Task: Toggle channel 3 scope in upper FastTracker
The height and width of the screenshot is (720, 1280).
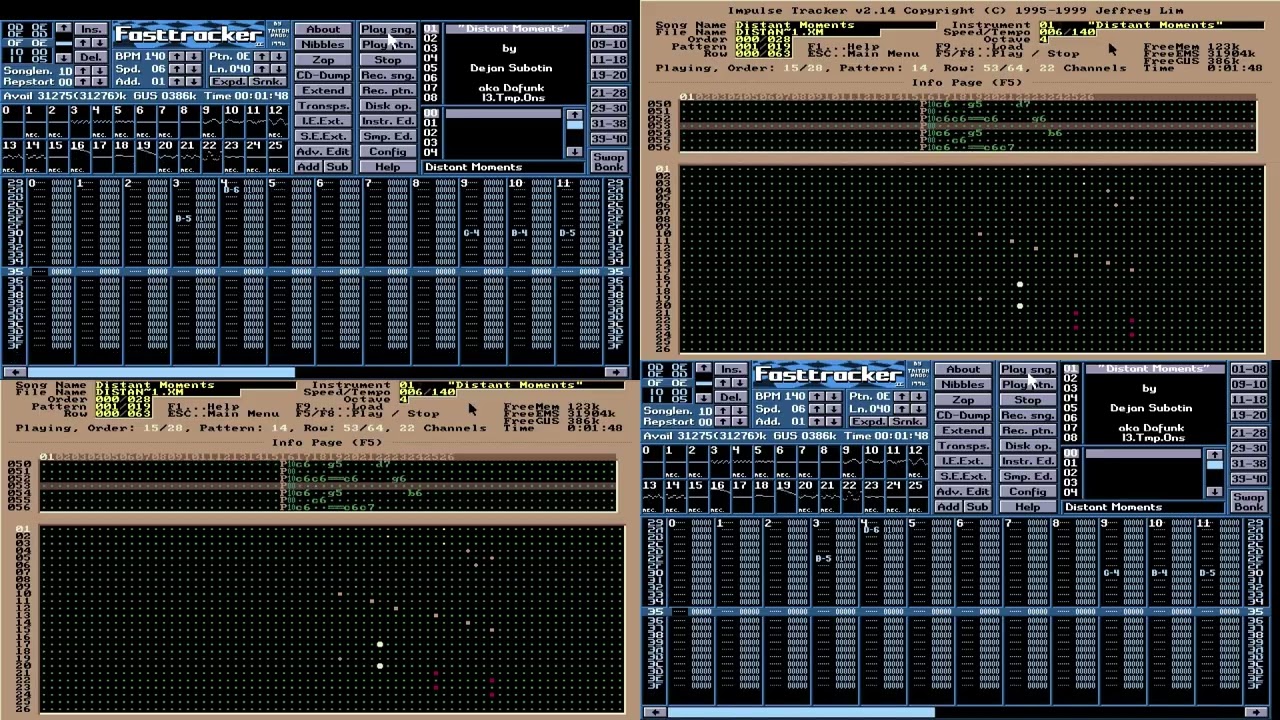Action: pos(80,121)
